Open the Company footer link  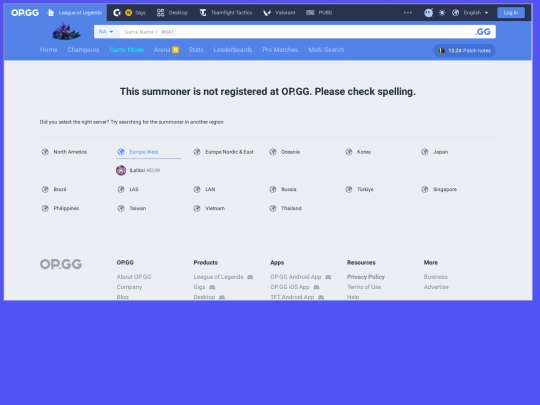point(129,287)
